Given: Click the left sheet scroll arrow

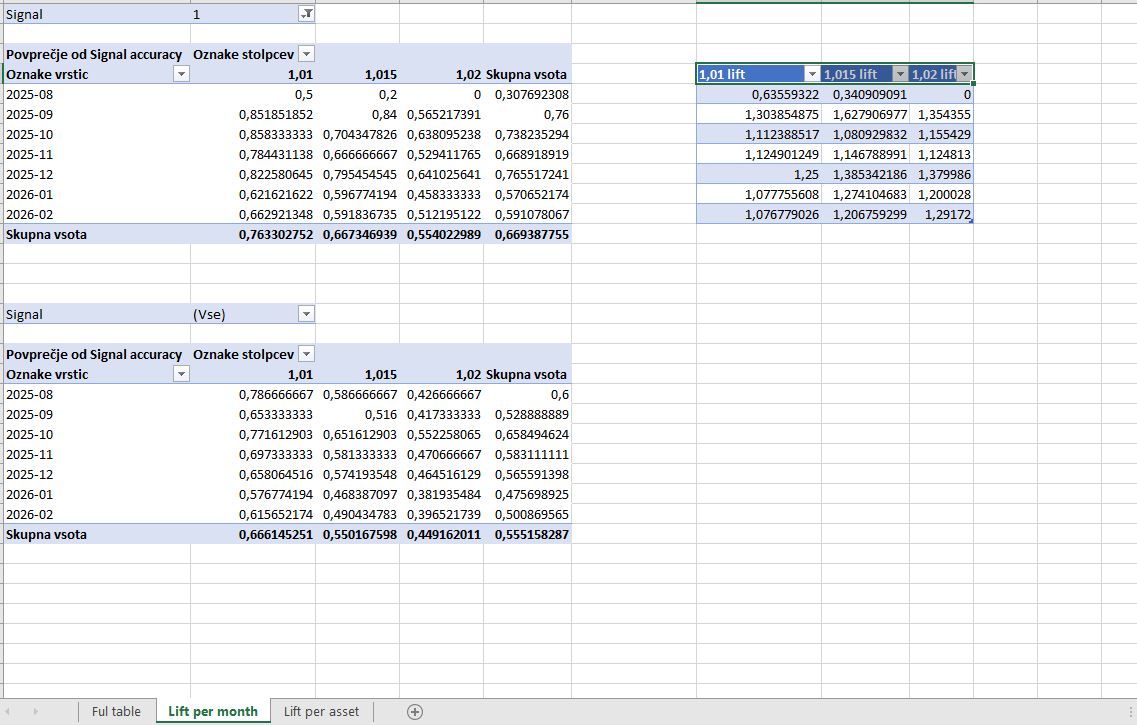Looking at the screenshot, I should pyautogui.click(x=14, y=712).
